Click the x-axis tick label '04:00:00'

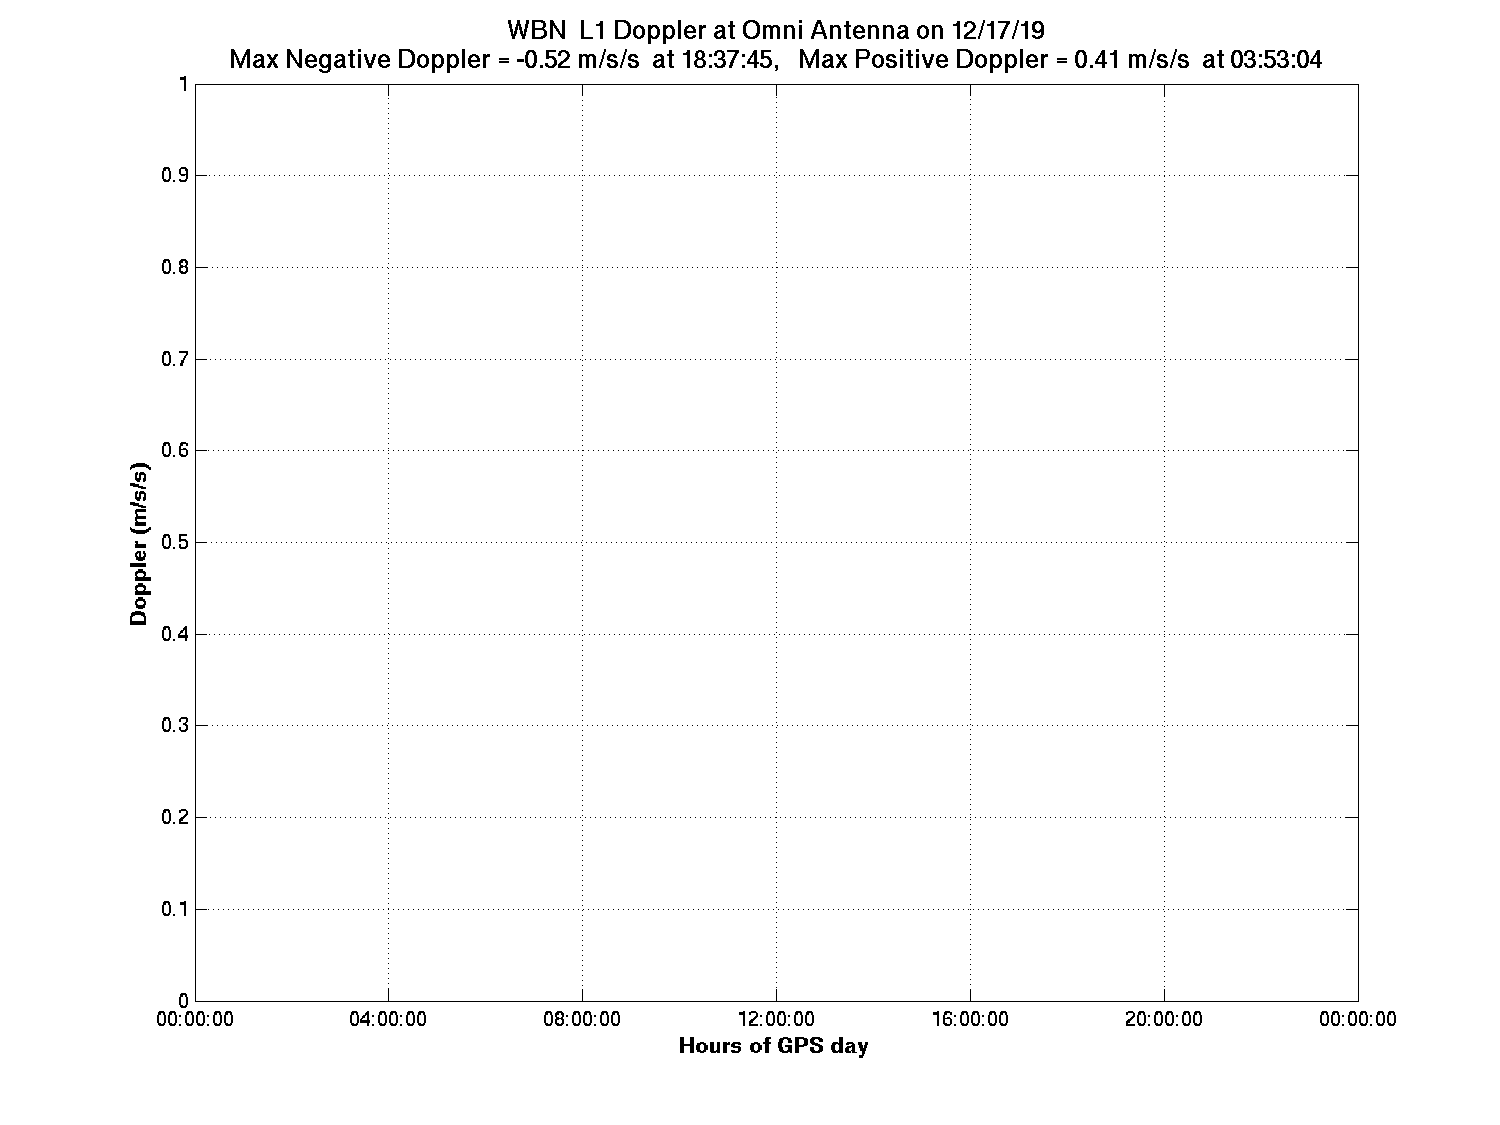pos(389,1019)
